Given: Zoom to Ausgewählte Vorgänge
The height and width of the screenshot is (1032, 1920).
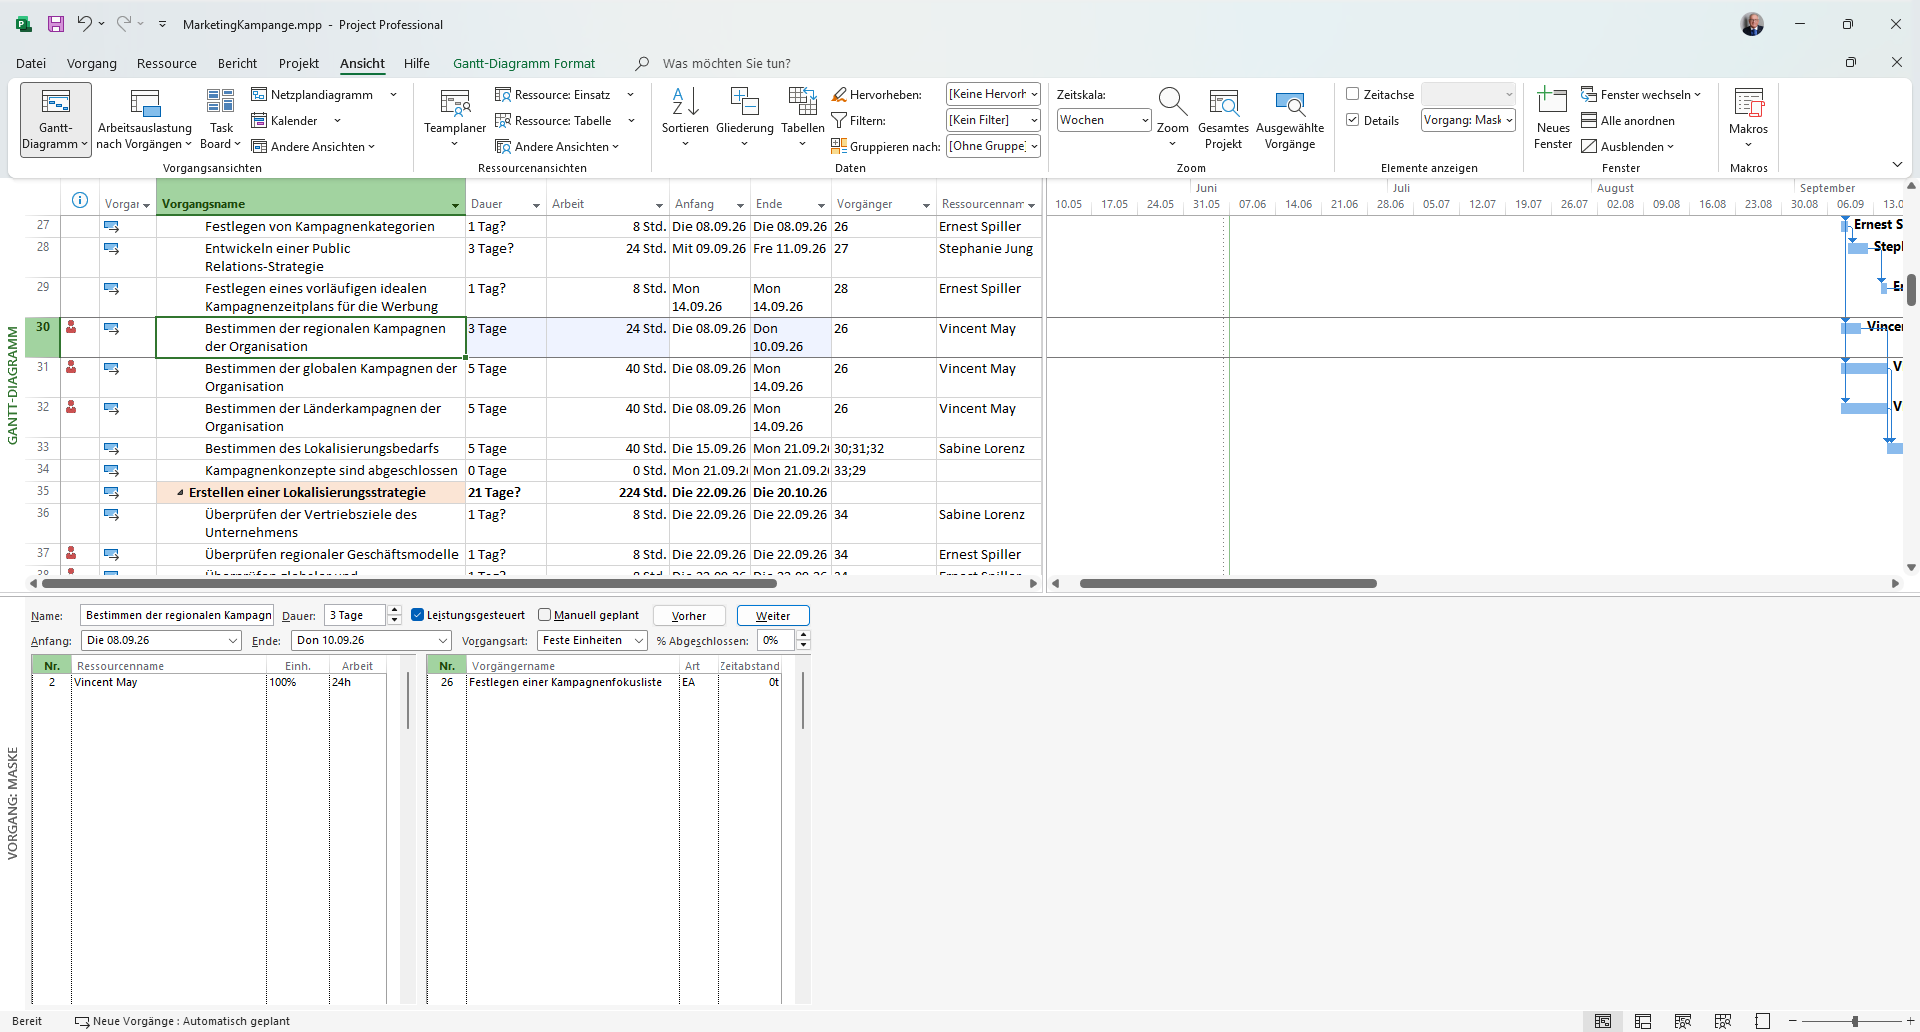Looking at the screenshot, I should (1290, 119).
